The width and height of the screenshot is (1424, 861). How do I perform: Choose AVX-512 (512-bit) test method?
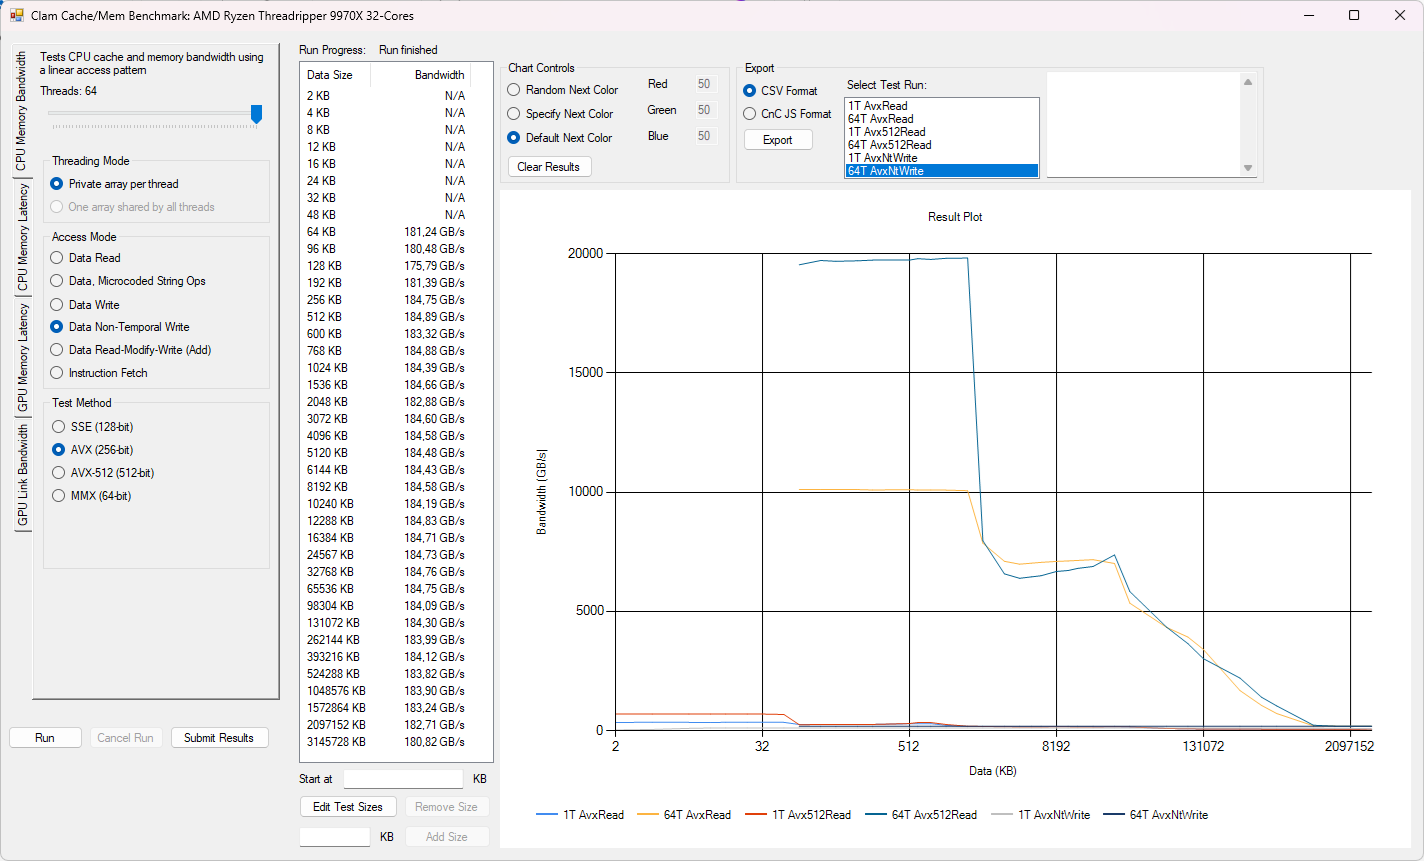pyautogui.click(x=102, y=473)
